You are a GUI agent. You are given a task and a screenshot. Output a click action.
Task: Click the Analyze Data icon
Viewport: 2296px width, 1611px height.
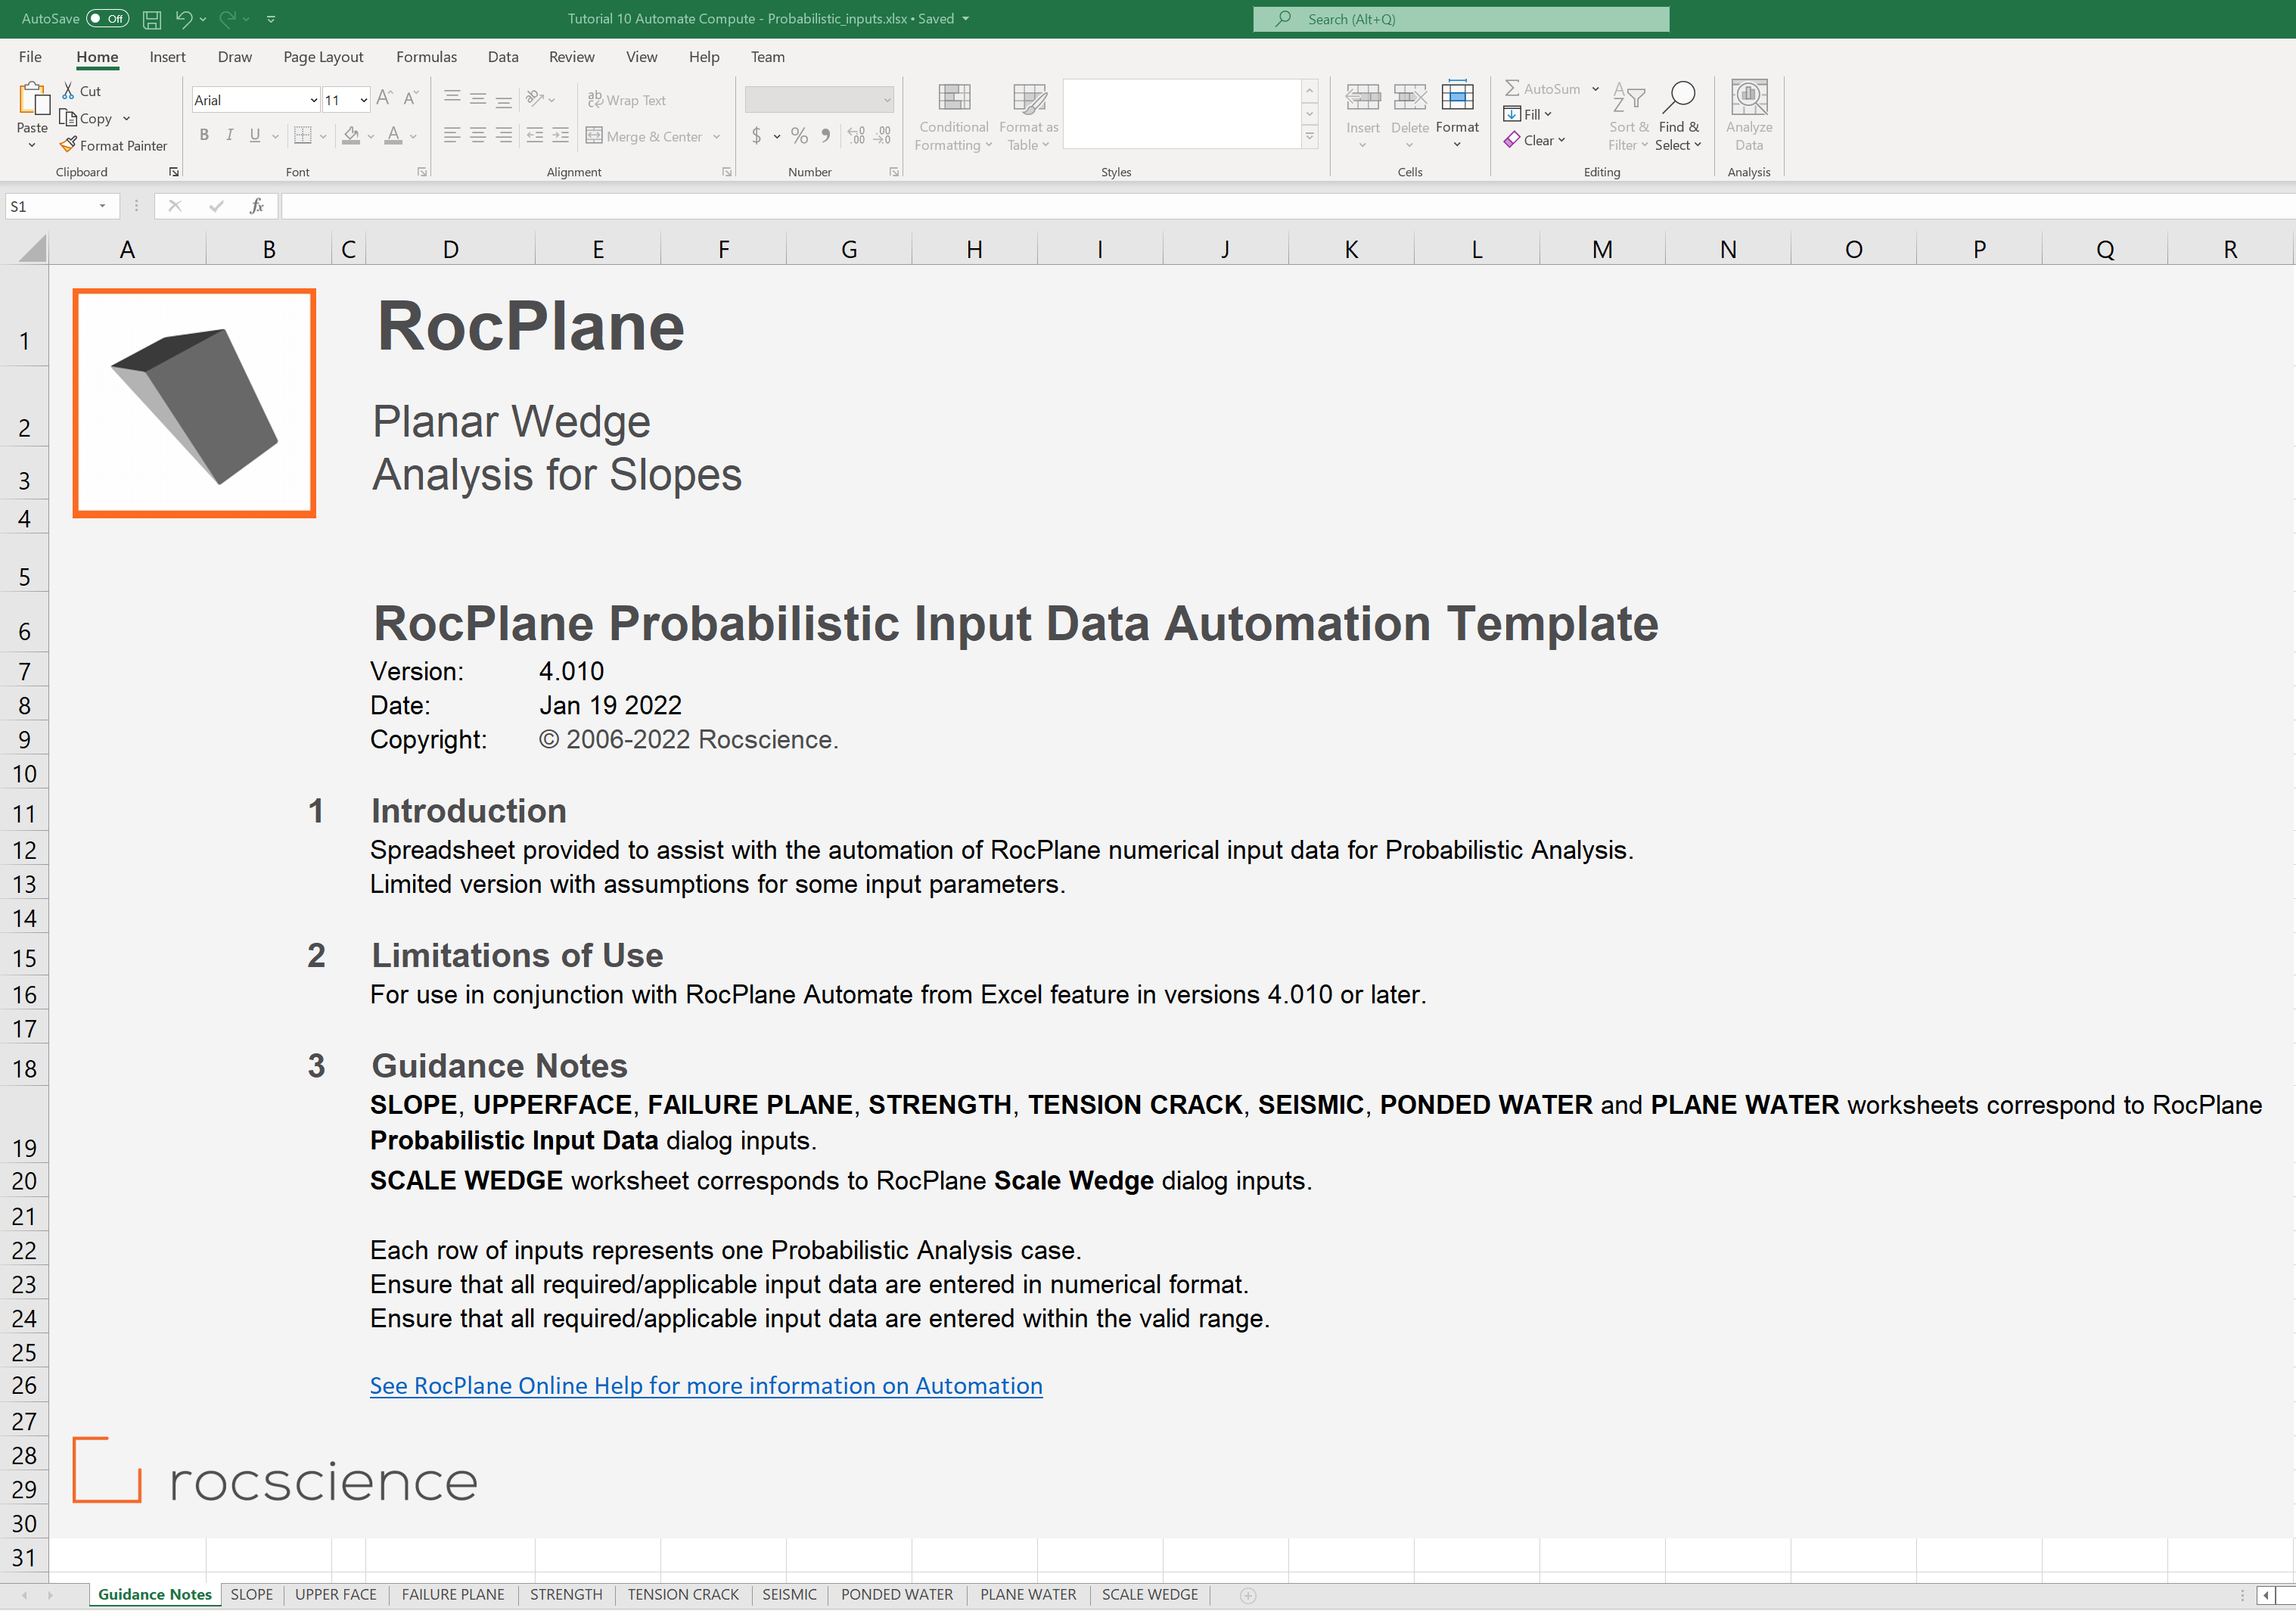pos(1748,98)
